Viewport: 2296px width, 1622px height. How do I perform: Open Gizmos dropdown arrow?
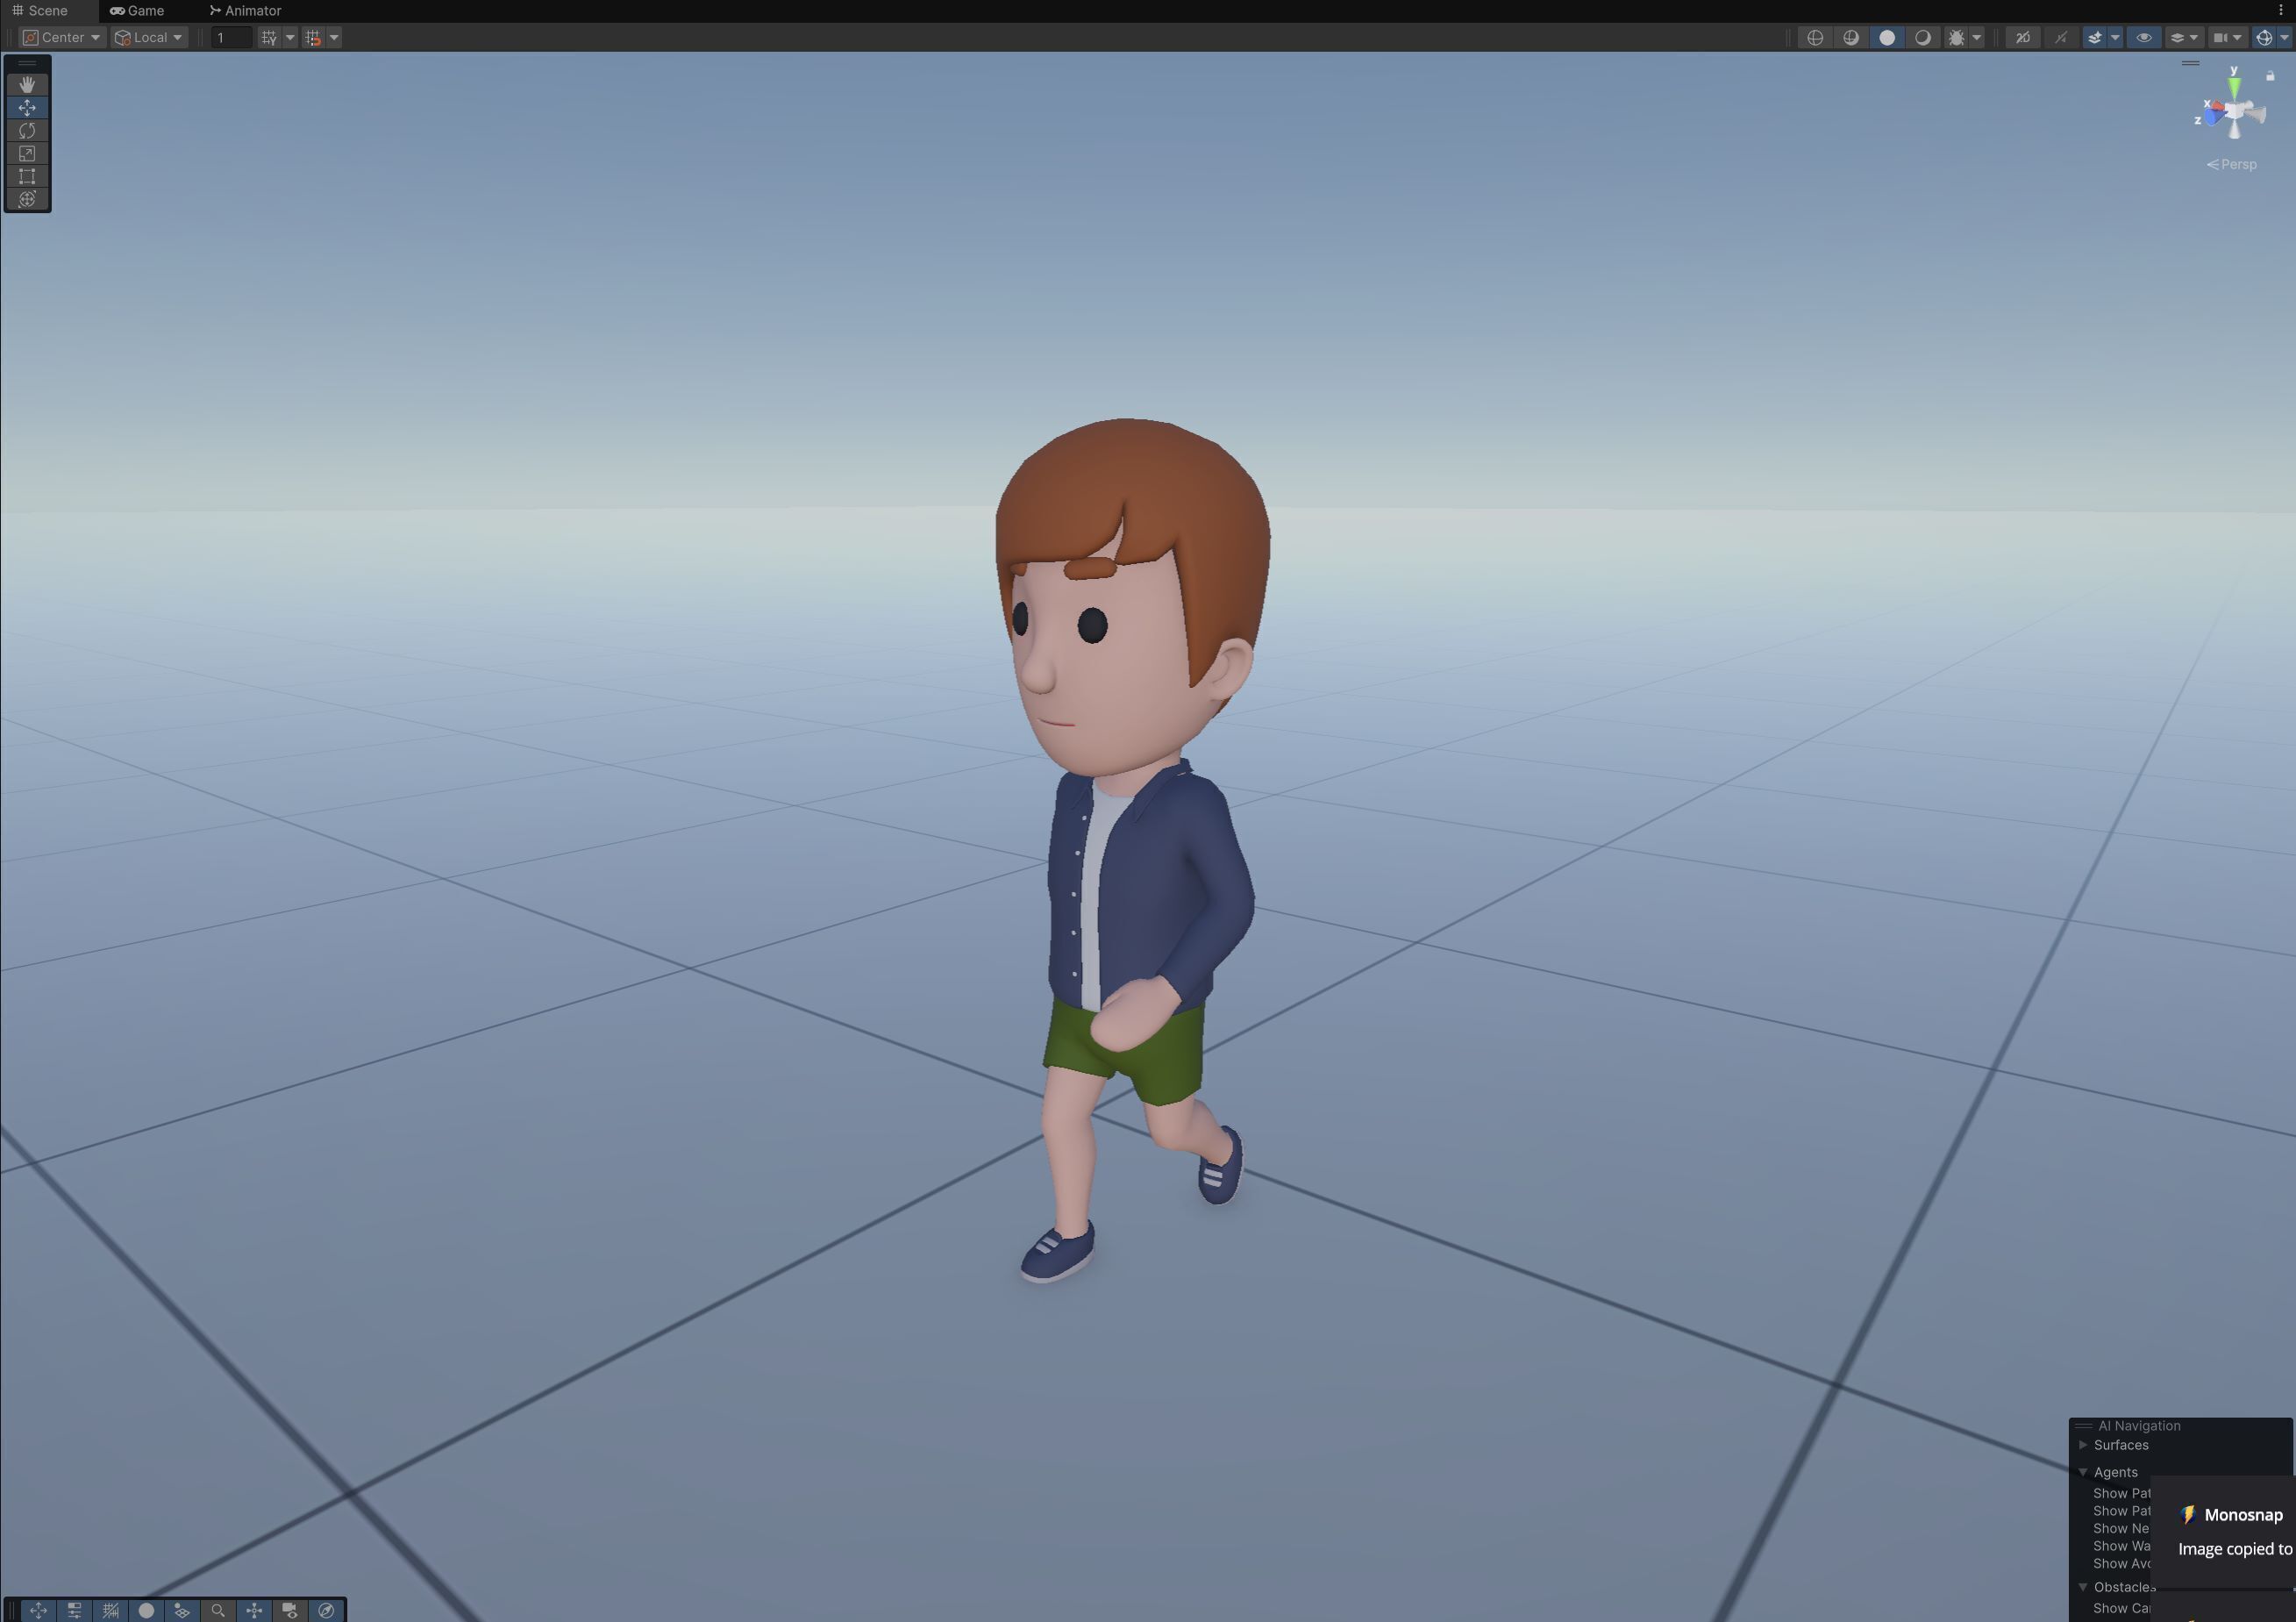click(x=2284, y=38)
